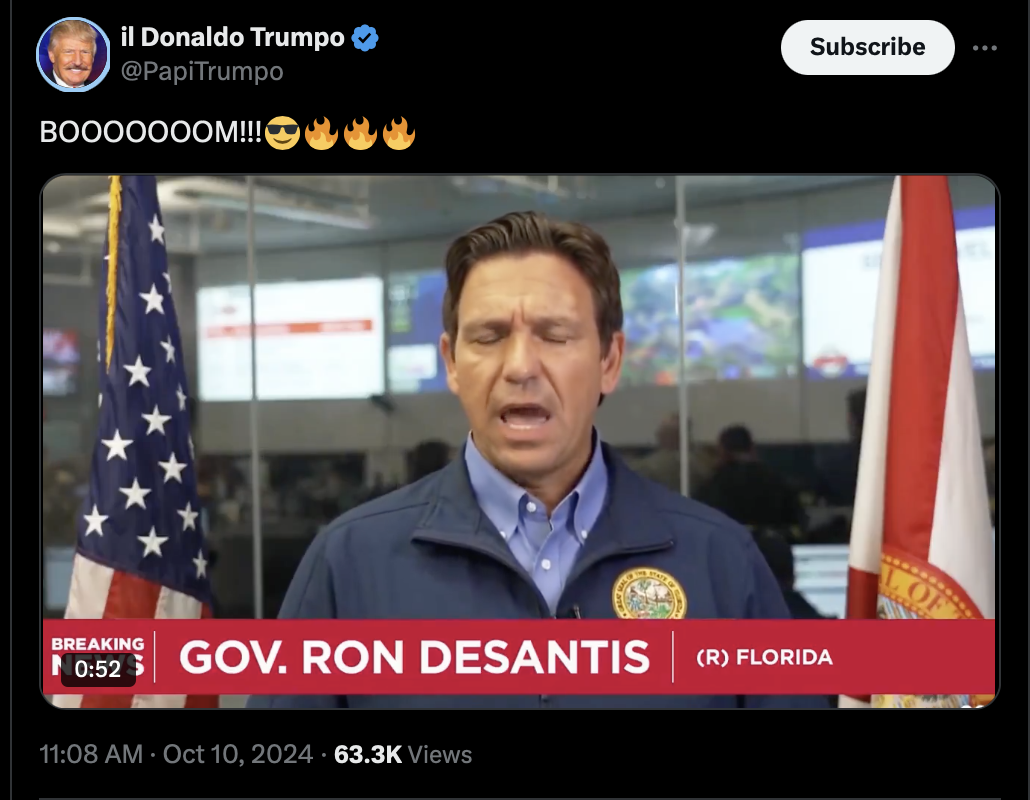Click the sunglasses emoji in the tweet
This screenshot has height=800, width=1030.
coord(282,133)
